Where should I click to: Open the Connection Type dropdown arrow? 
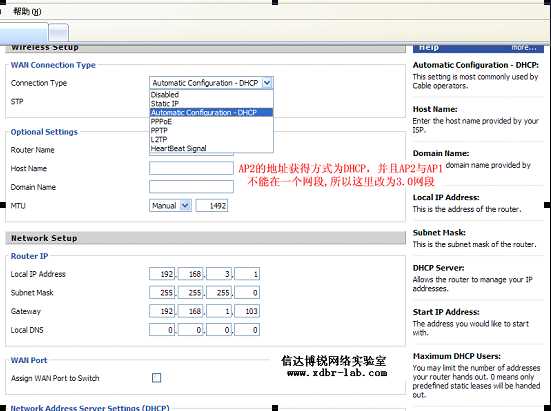pyautogui.click(x=267, y=83)
